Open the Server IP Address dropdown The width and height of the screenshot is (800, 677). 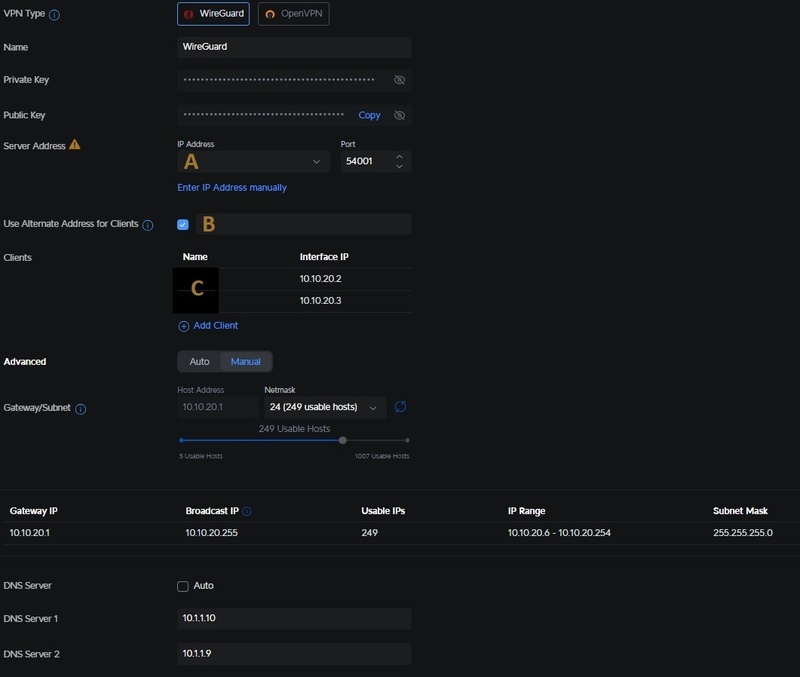pyautogui.click(x=253, y=162)
